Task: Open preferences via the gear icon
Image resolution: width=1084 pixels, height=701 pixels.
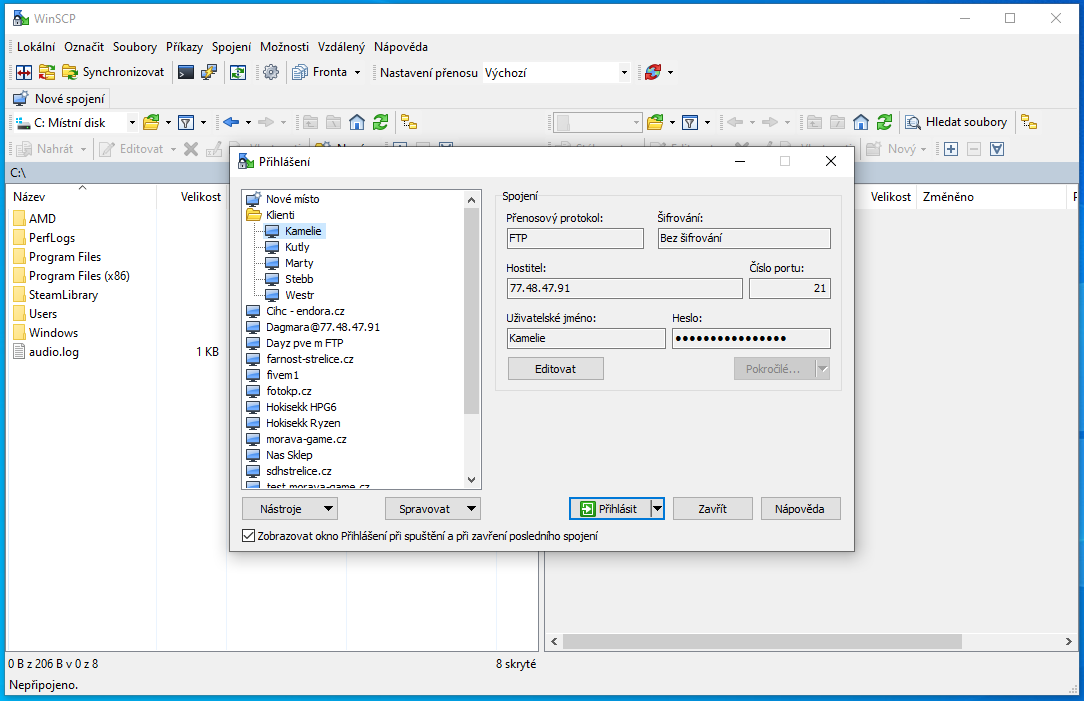Action: [x=270, y=72]
